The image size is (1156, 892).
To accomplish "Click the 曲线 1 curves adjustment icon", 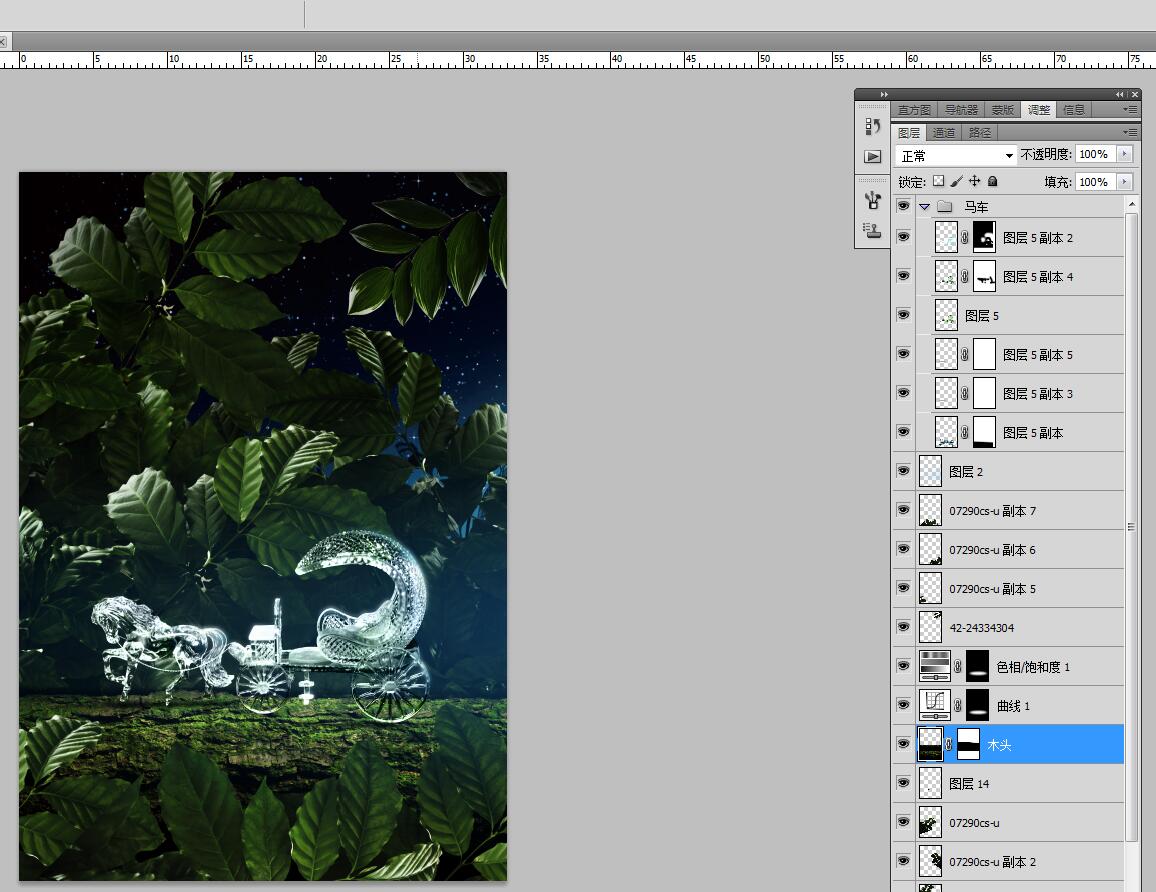I will (x=934, y=705).
